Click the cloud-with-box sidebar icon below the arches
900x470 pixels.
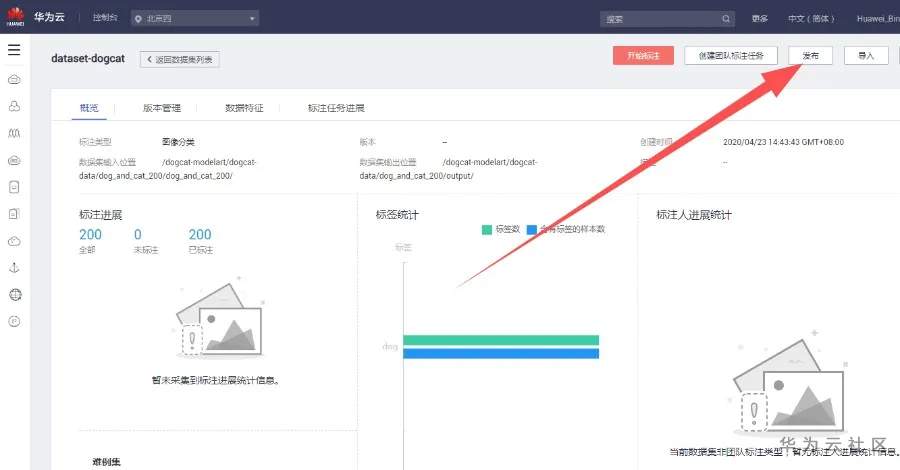(x=14, y=160)
